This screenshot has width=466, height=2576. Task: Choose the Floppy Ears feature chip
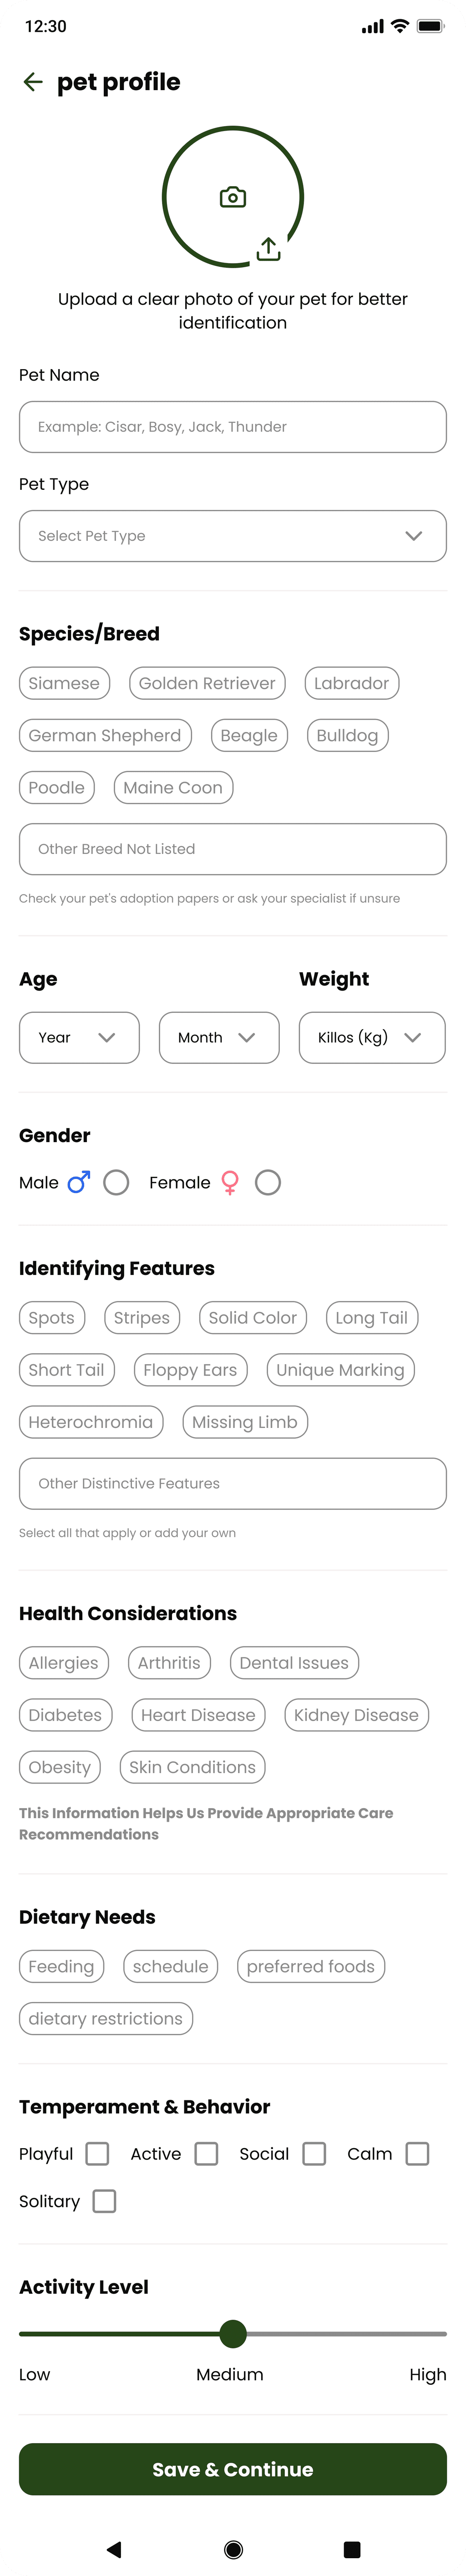190,1370
